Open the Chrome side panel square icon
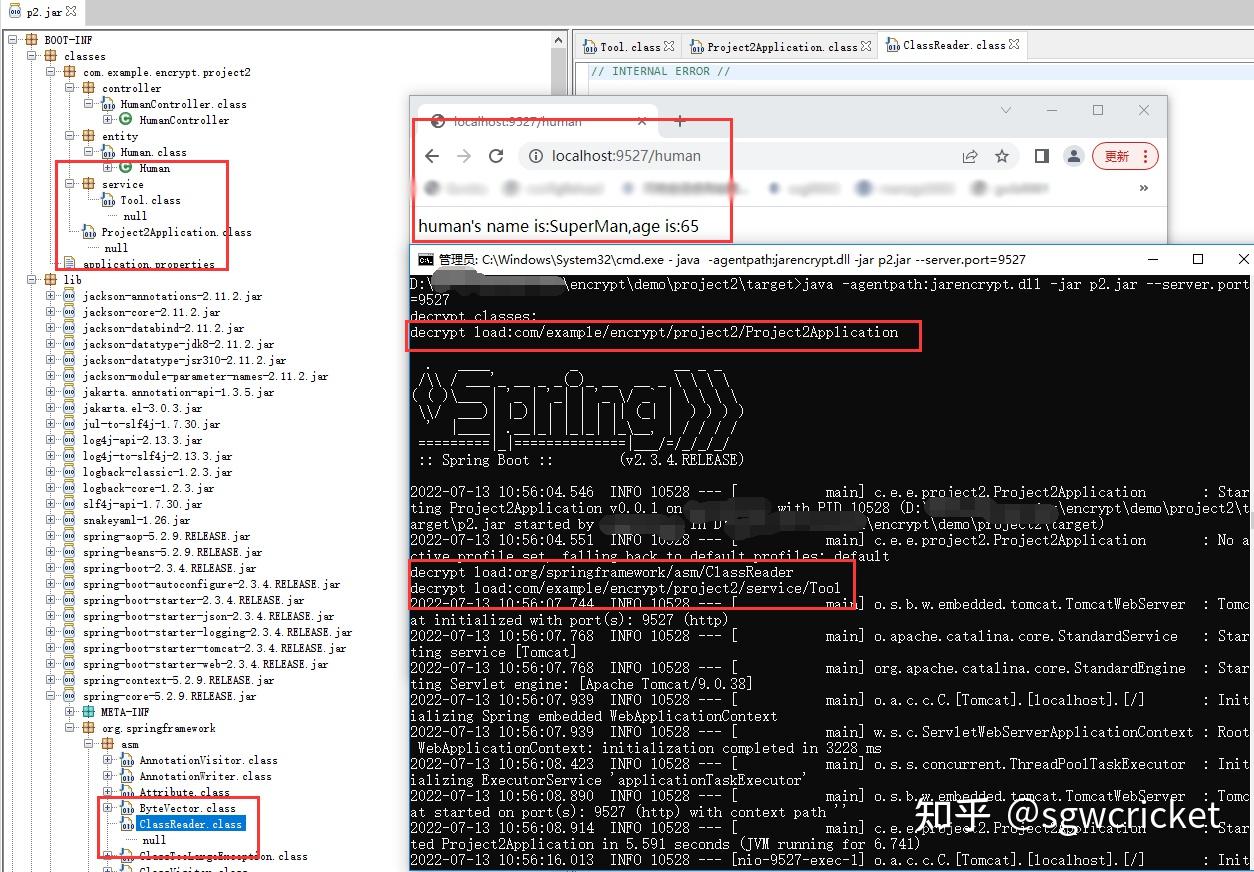The image size is (1254, 872). coord(1040,156)
